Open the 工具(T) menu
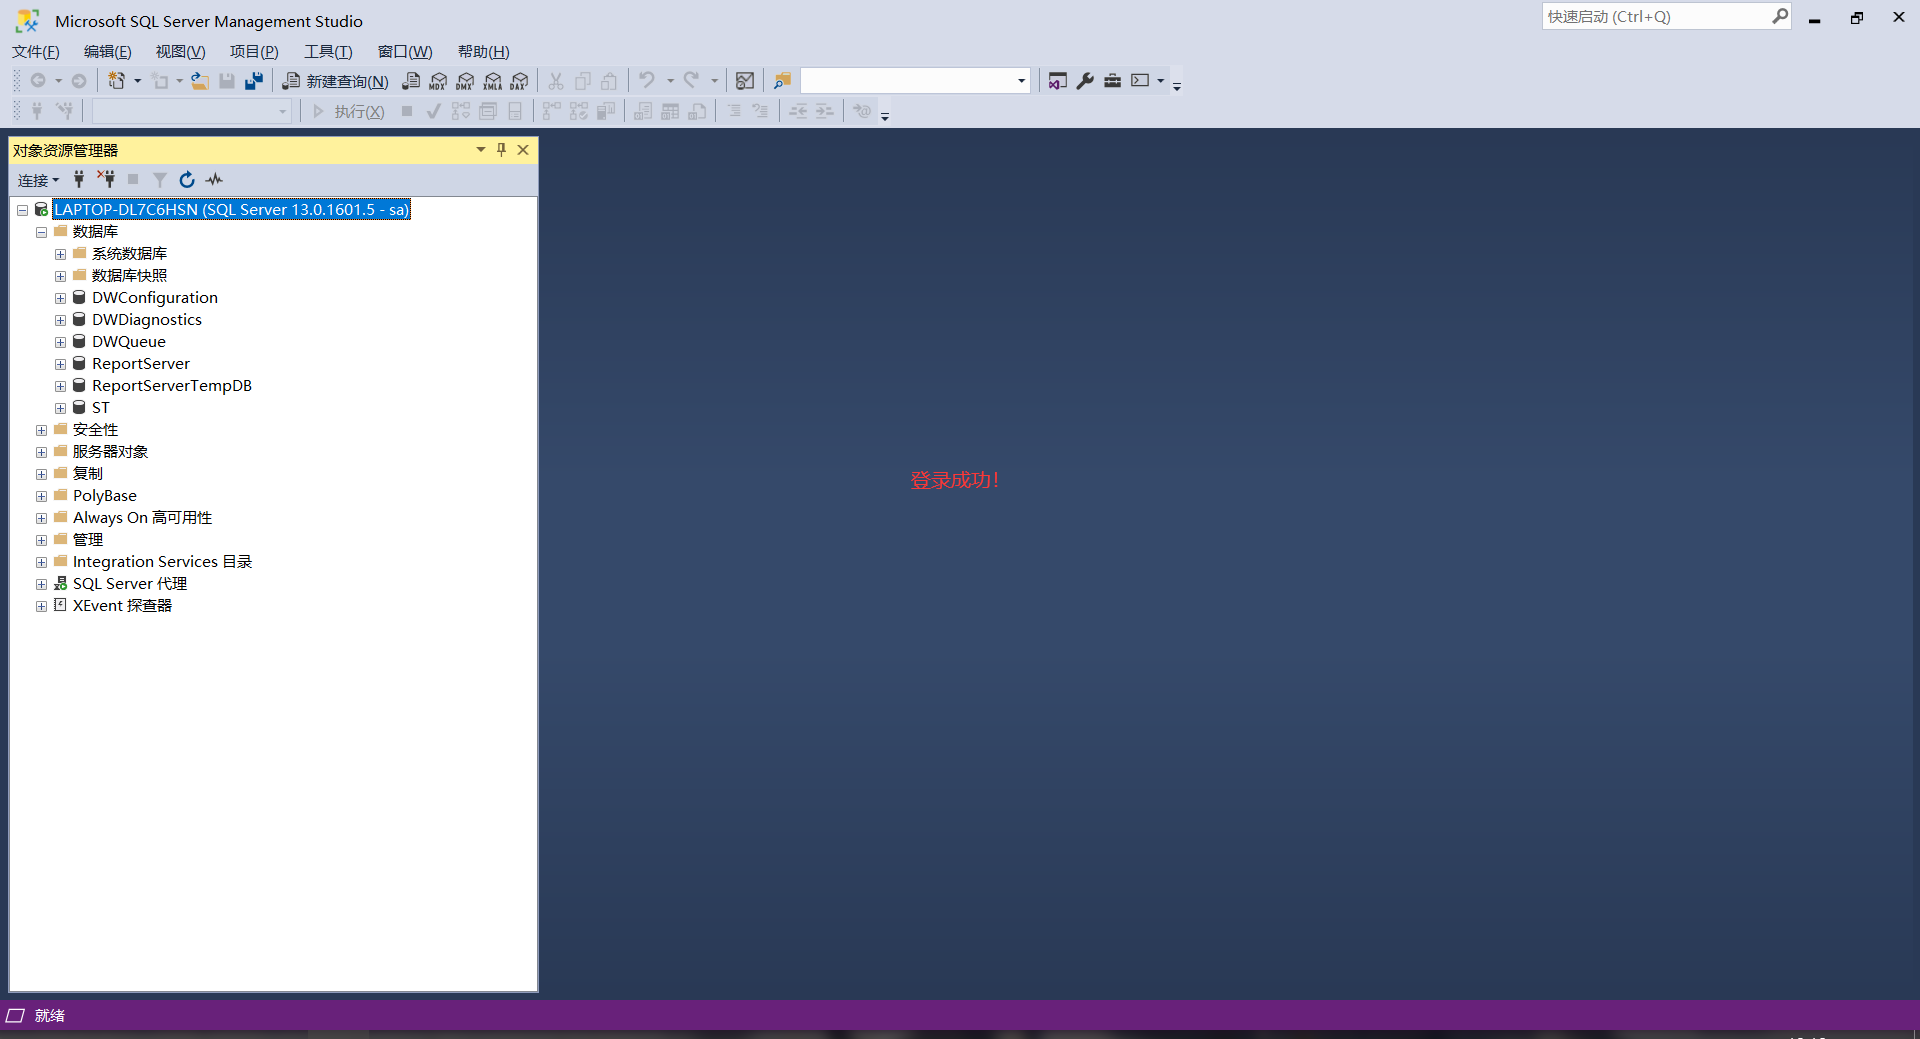Image resolution: width=1920 pixels, height=1039 pixels. tap(328, 52)
